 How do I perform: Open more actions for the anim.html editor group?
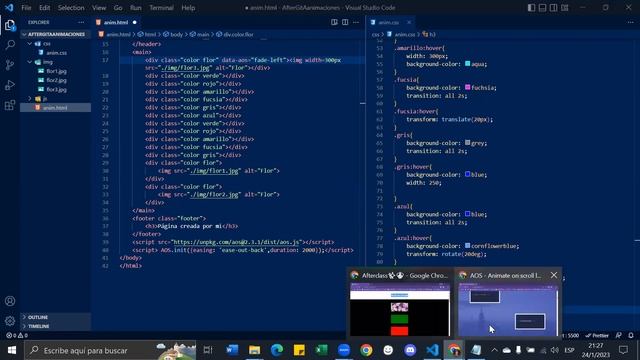point(356,22)
